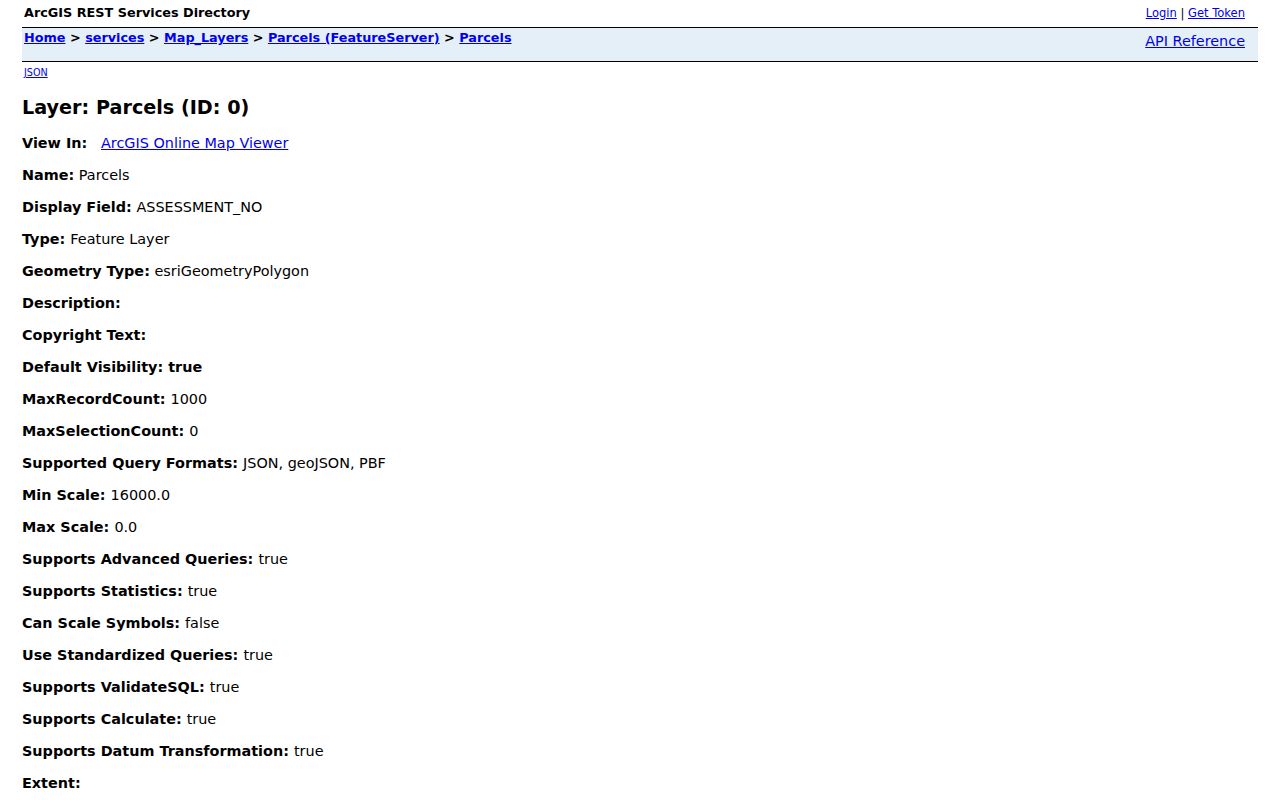
Task: Click the Use Standardized Queries label
Action: 130,655
